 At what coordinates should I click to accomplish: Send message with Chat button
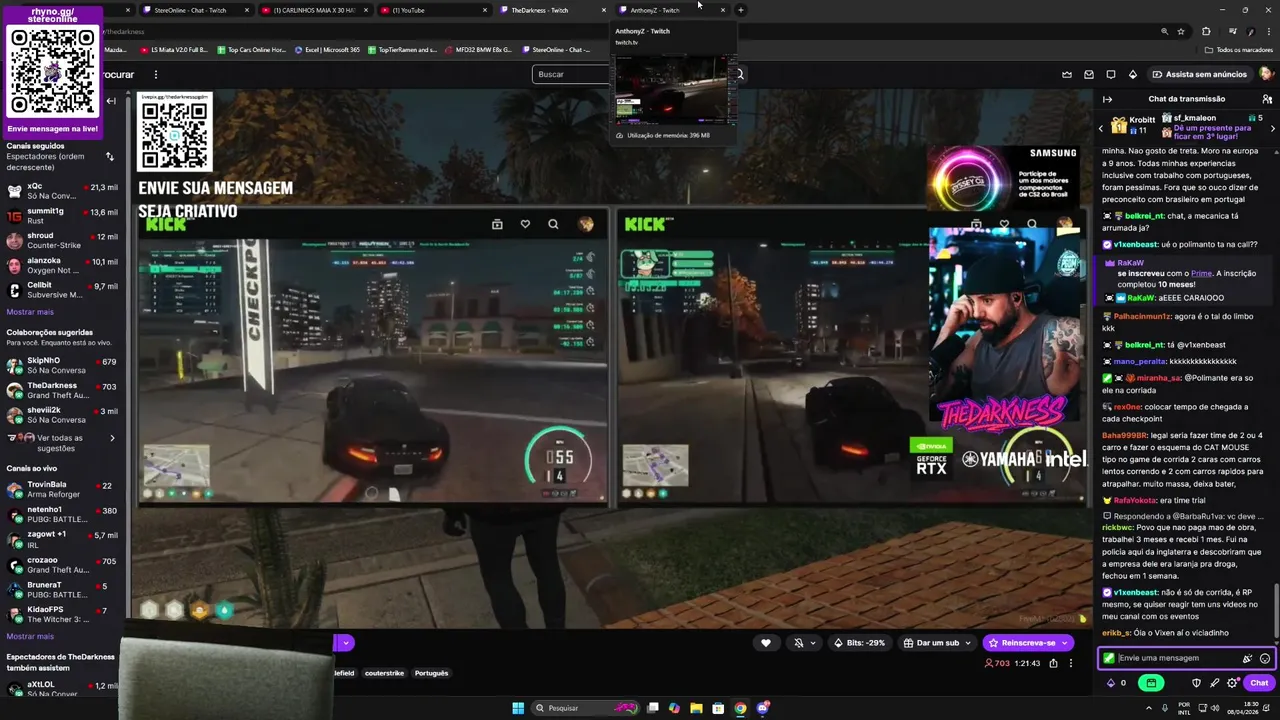click(x=1258, y=683)
